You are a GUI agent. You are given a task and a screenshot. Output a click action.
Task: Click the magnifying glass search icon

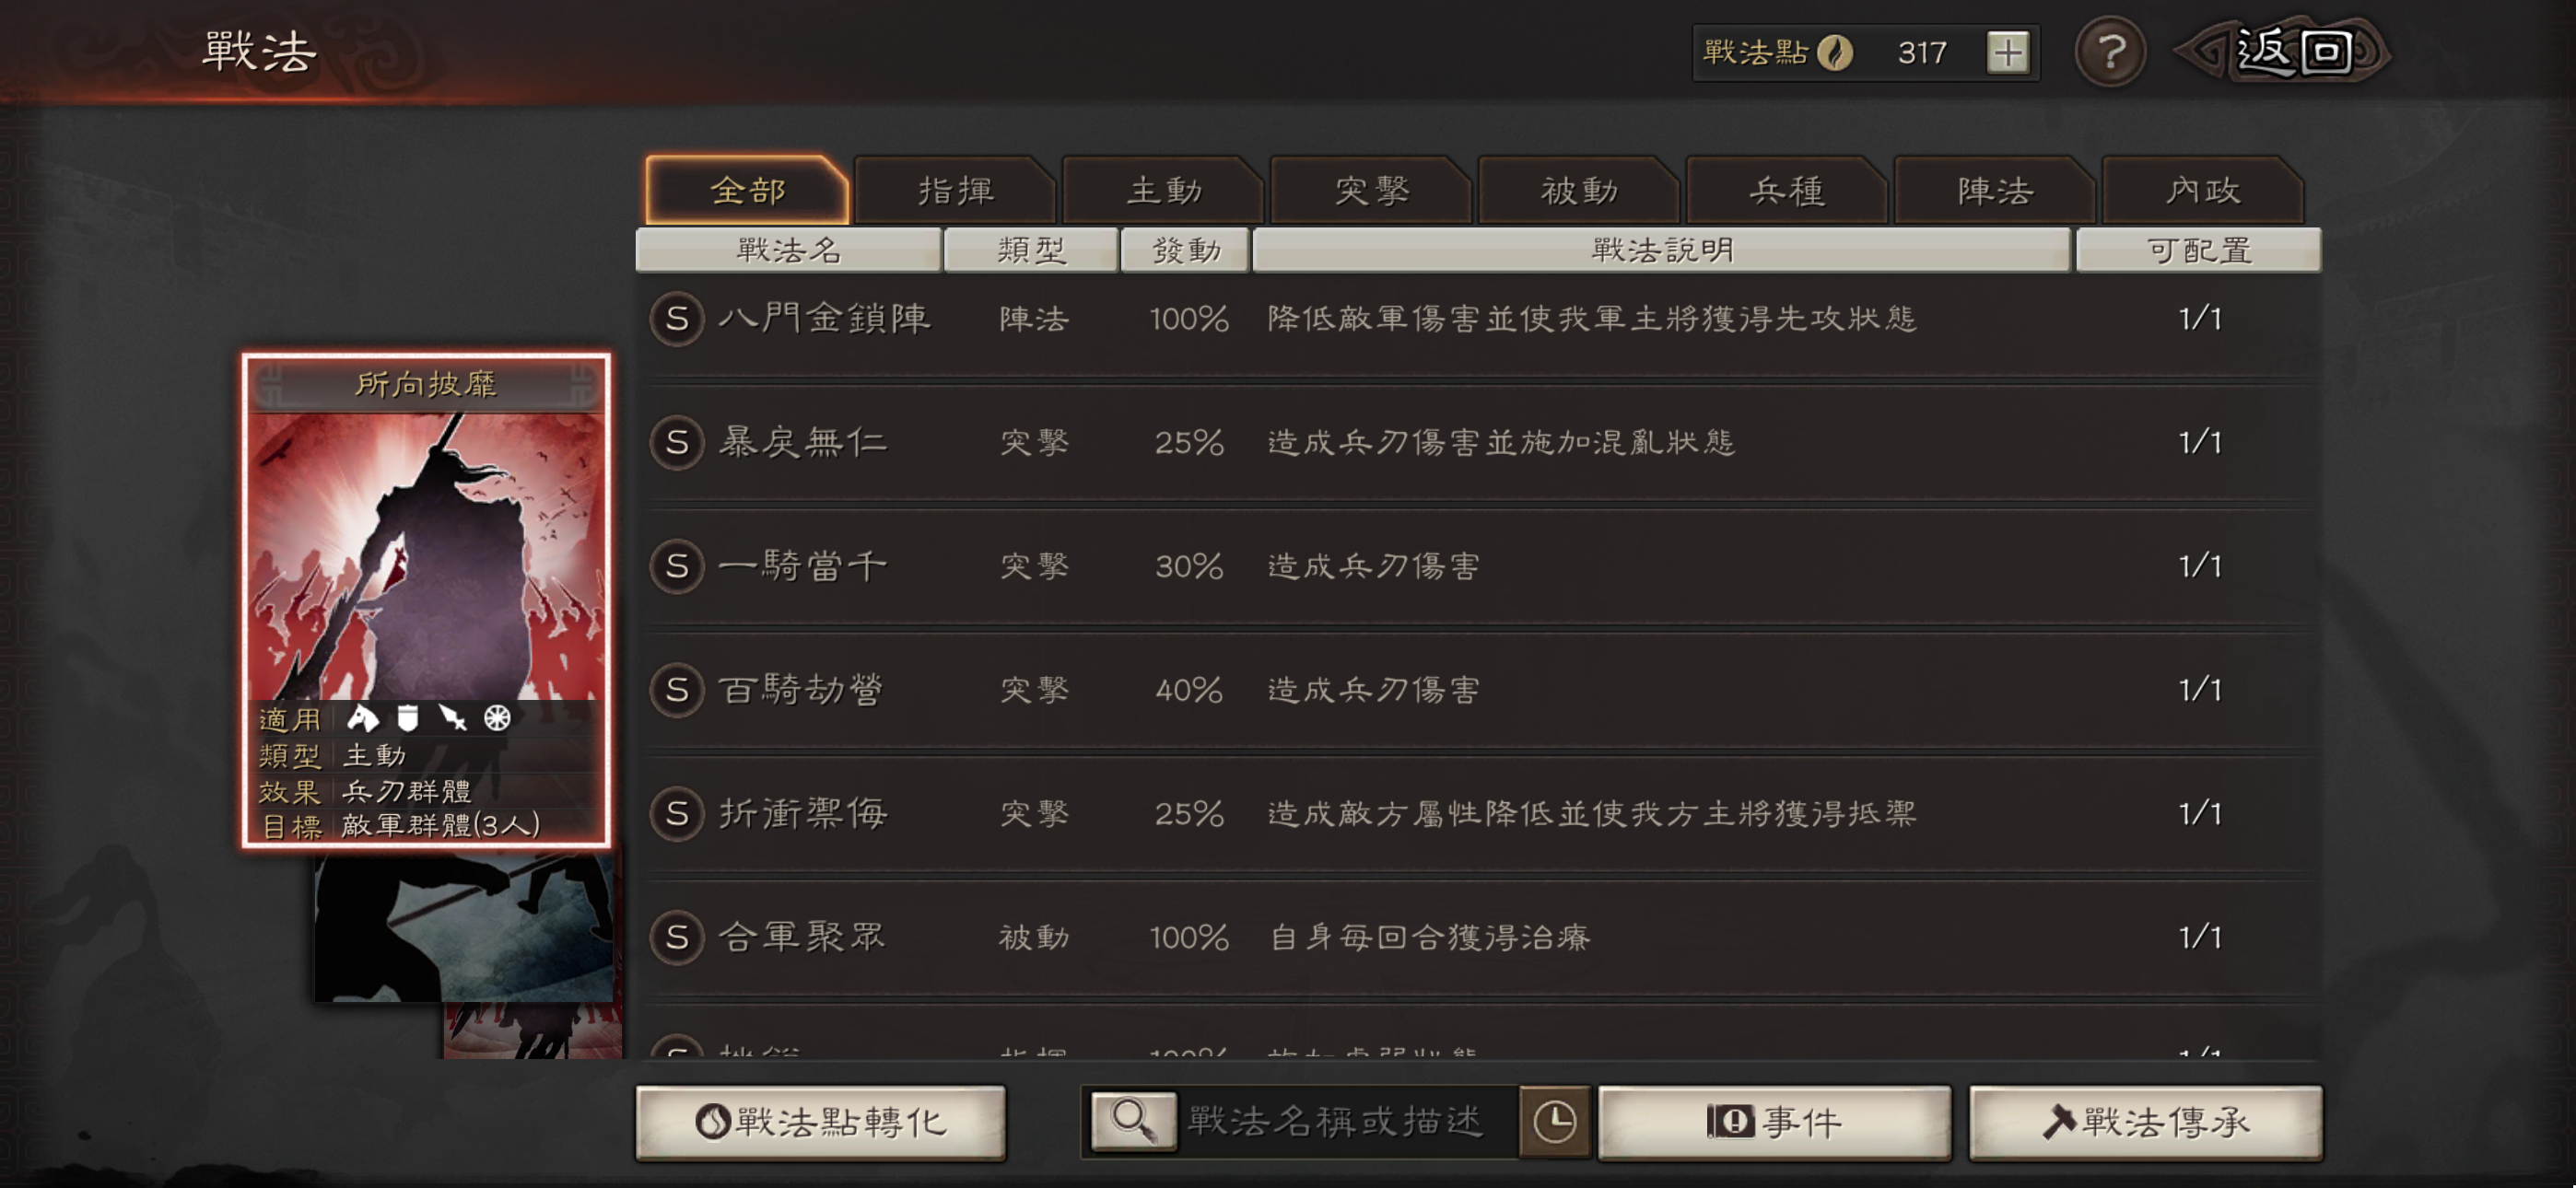(x=1133, y=1121)
